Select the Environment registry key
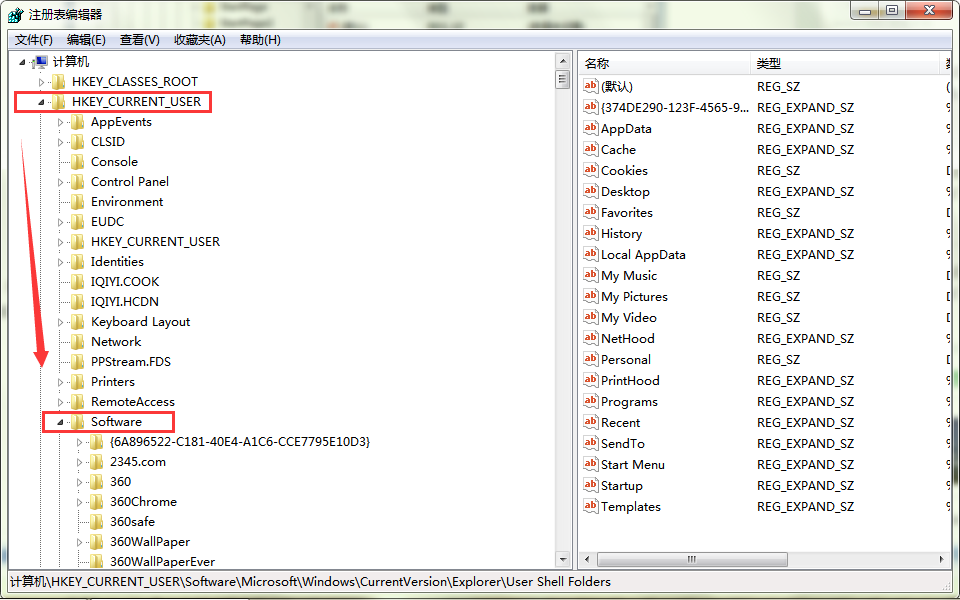This screenshot has width=960, height=600. click(126, 202)
